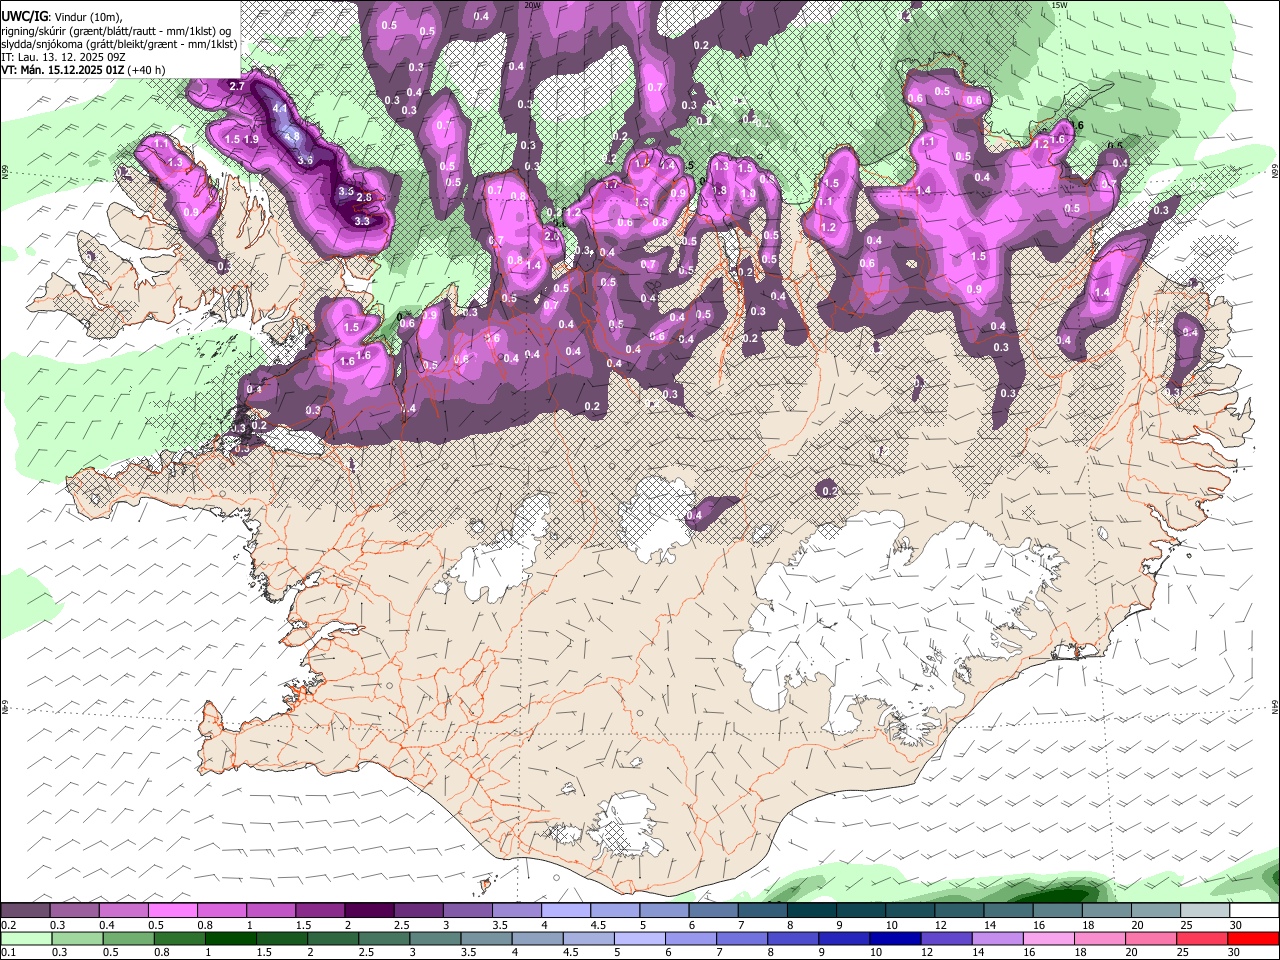Click the lilac rain swatch labelled 14
The image size is (1280, 960).
coord(998,939)
